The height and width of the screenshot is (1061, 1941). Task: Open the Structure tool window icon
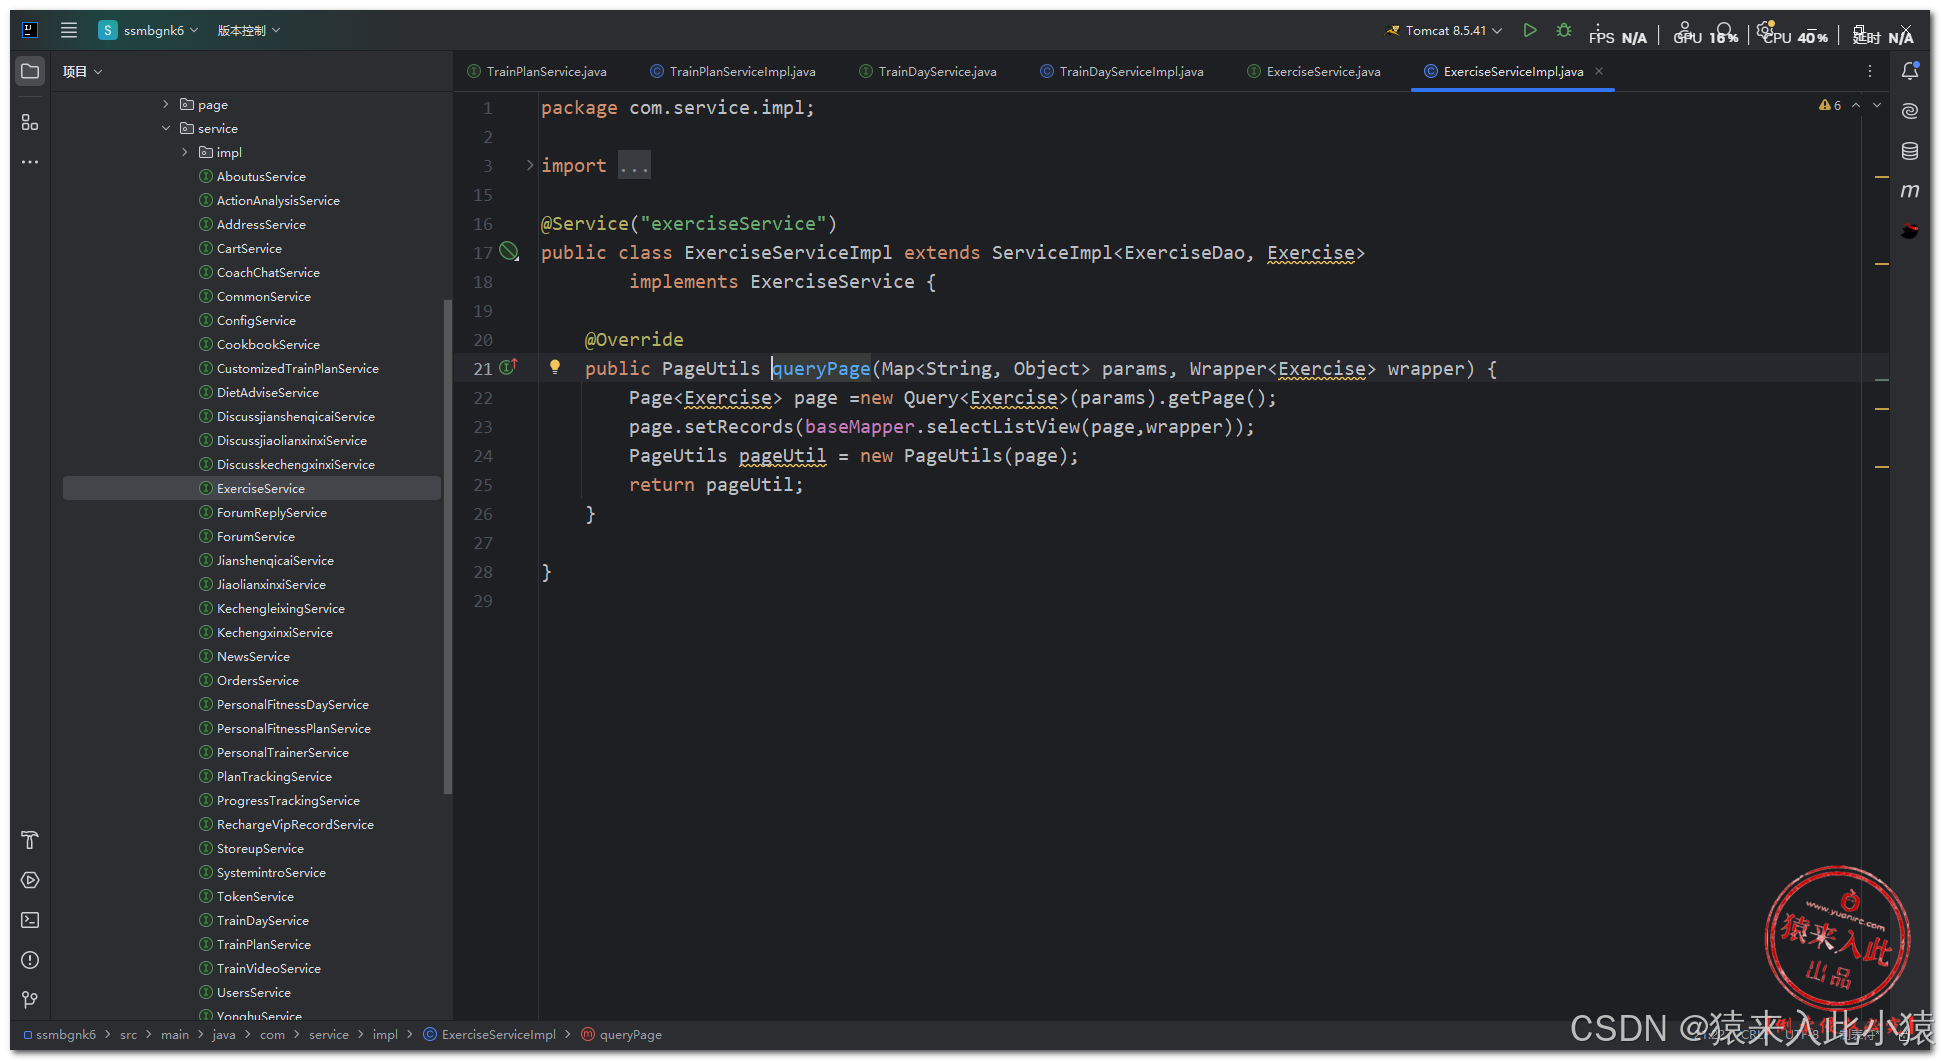click(x=30, y=122)
